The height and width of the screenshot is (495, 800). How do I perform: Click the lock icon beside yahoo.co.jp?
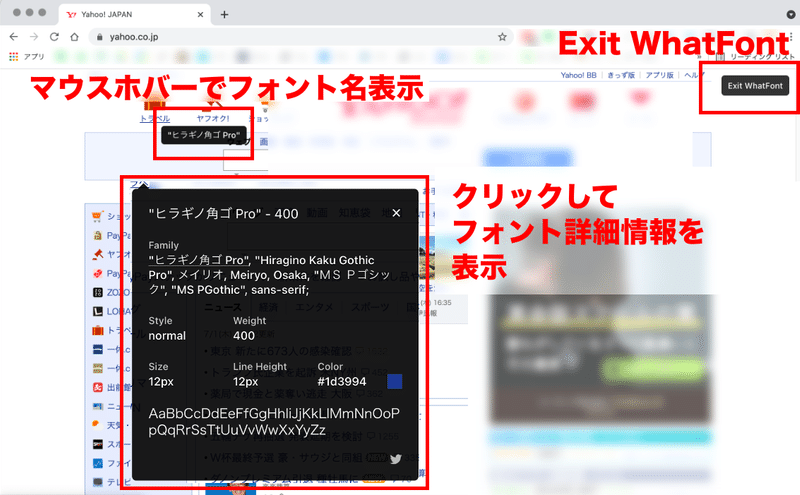(x=99, y=37)
